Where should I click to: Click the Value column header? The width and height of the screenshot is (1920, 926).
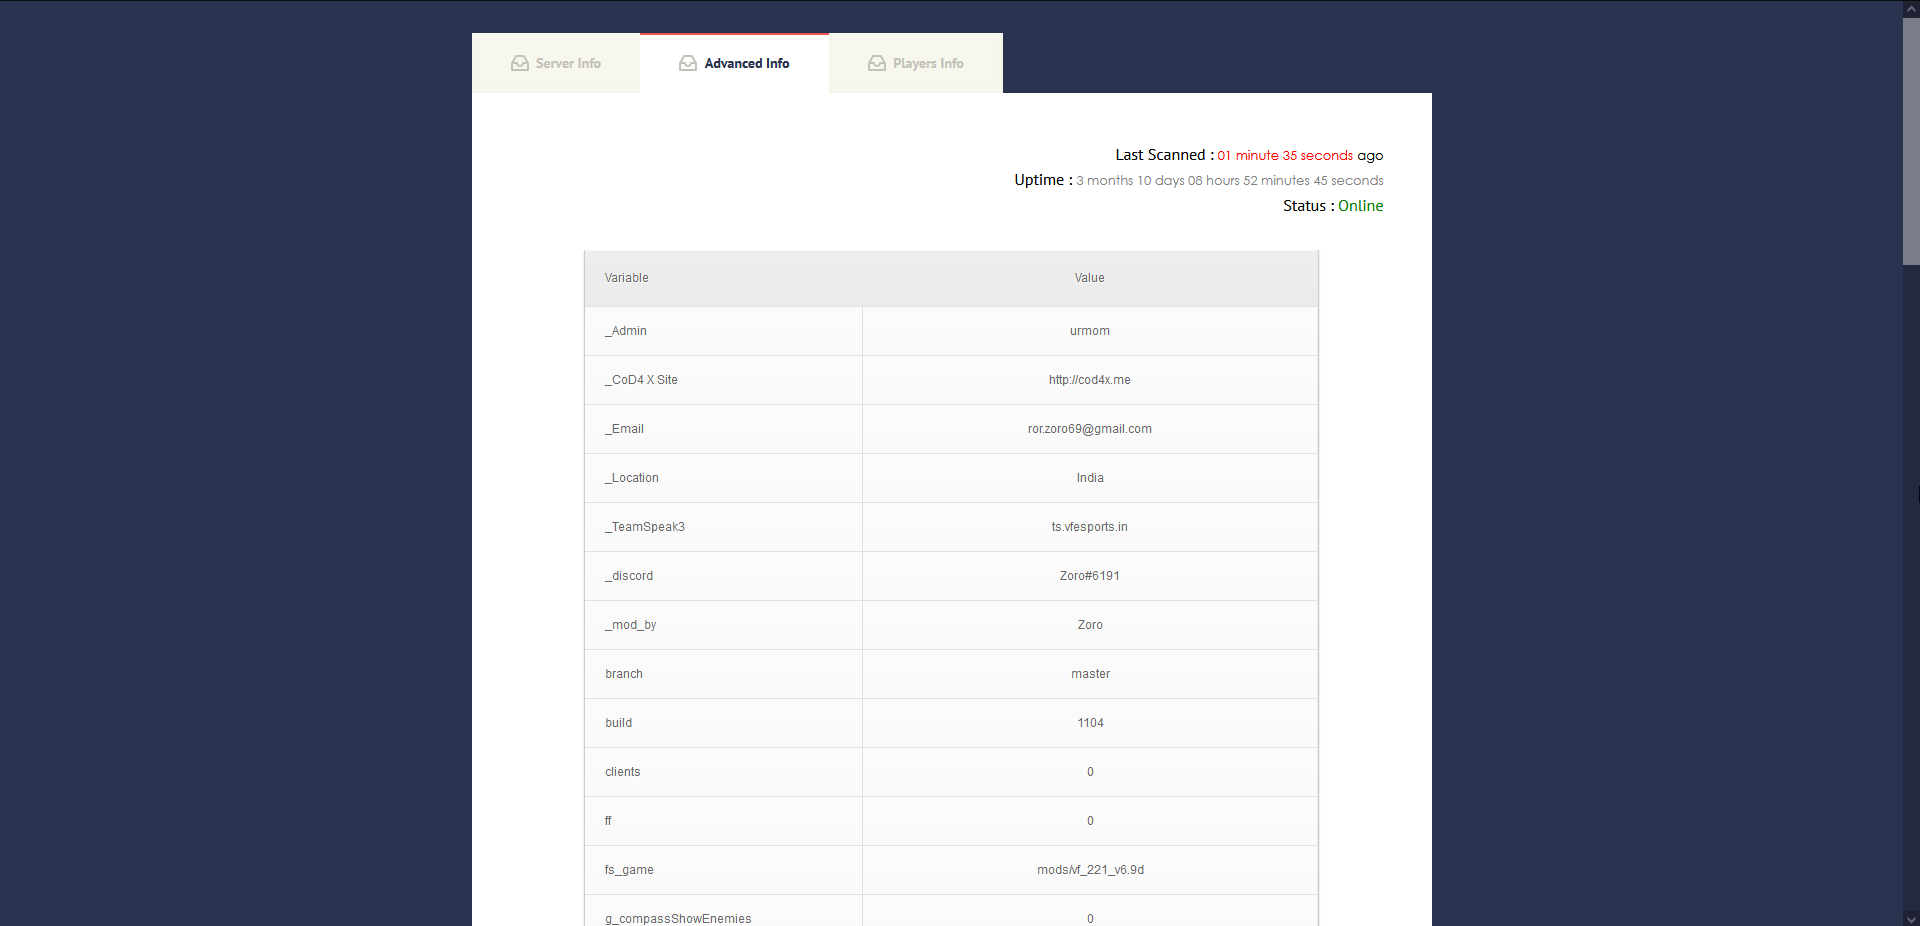click(1090, 278)
